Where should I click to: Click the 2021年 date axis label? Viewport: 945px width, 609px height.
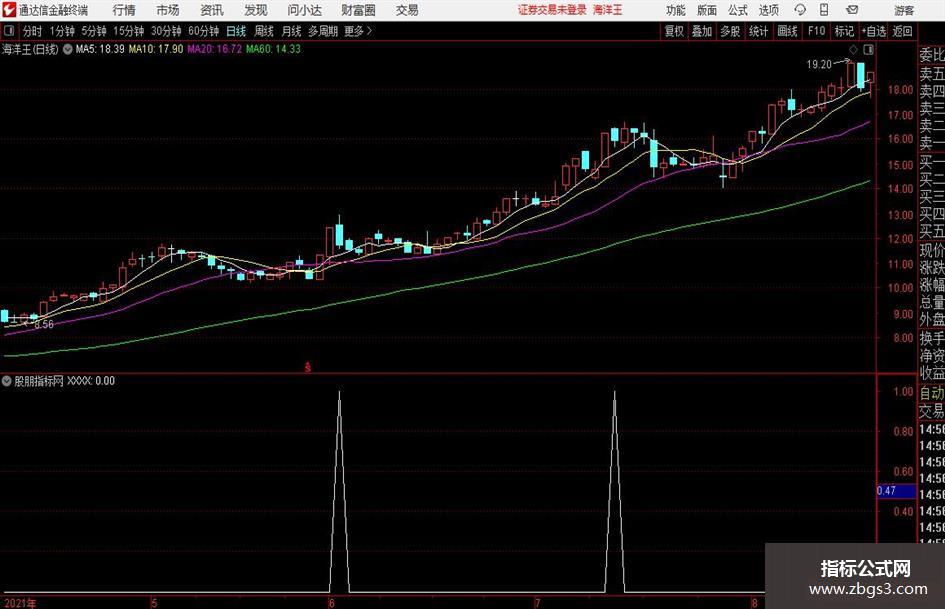[20, 603]
